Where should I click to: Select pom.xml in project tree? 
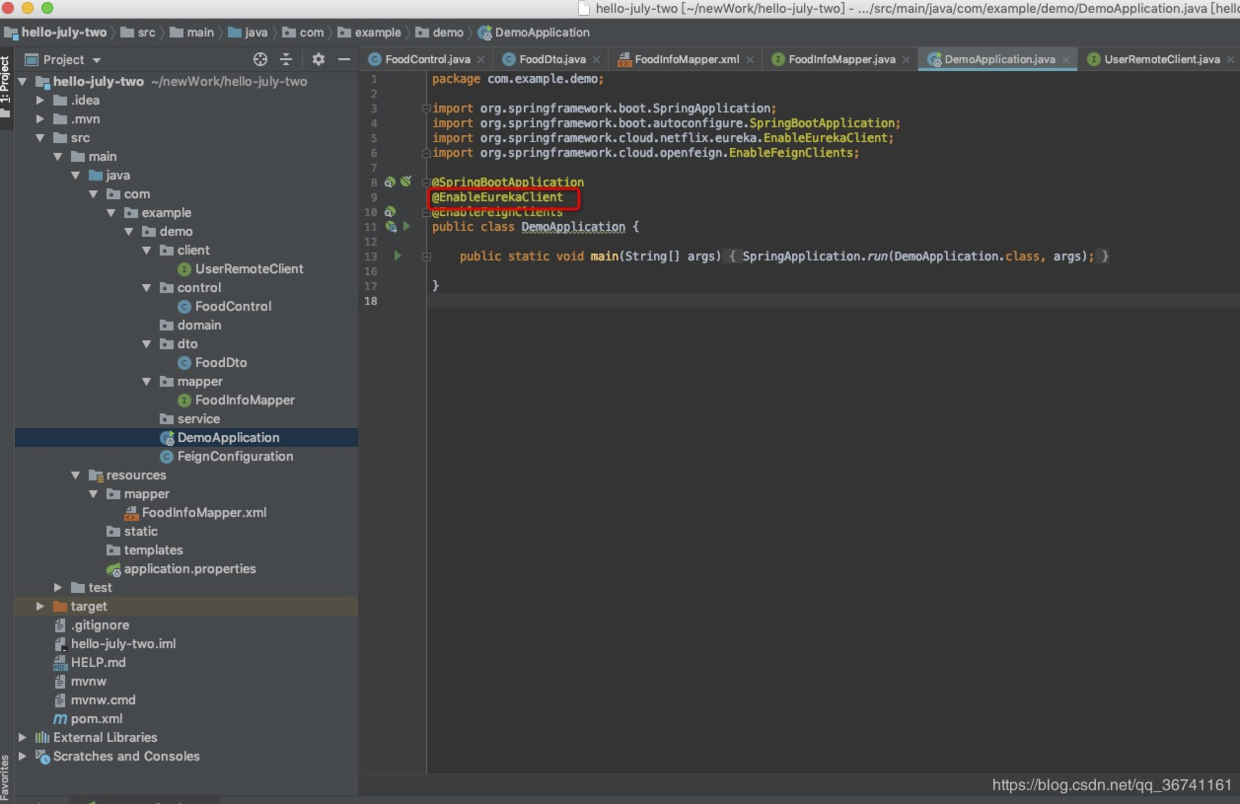(x=97, y=720)
